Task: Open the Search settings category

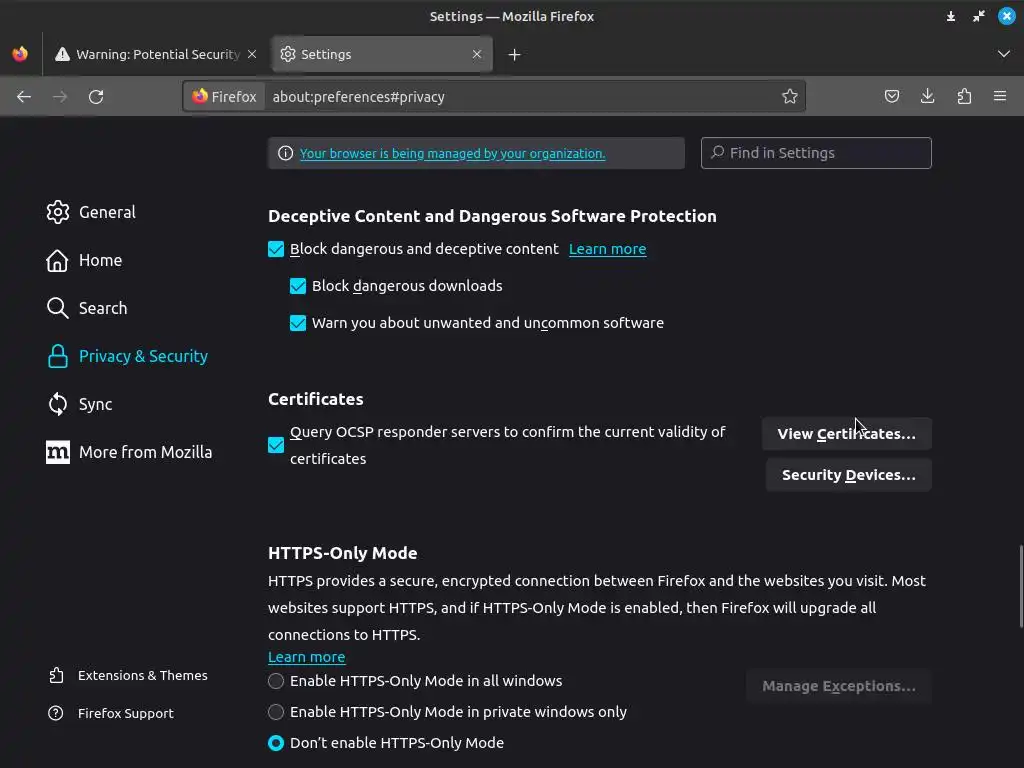Action: 102,308
